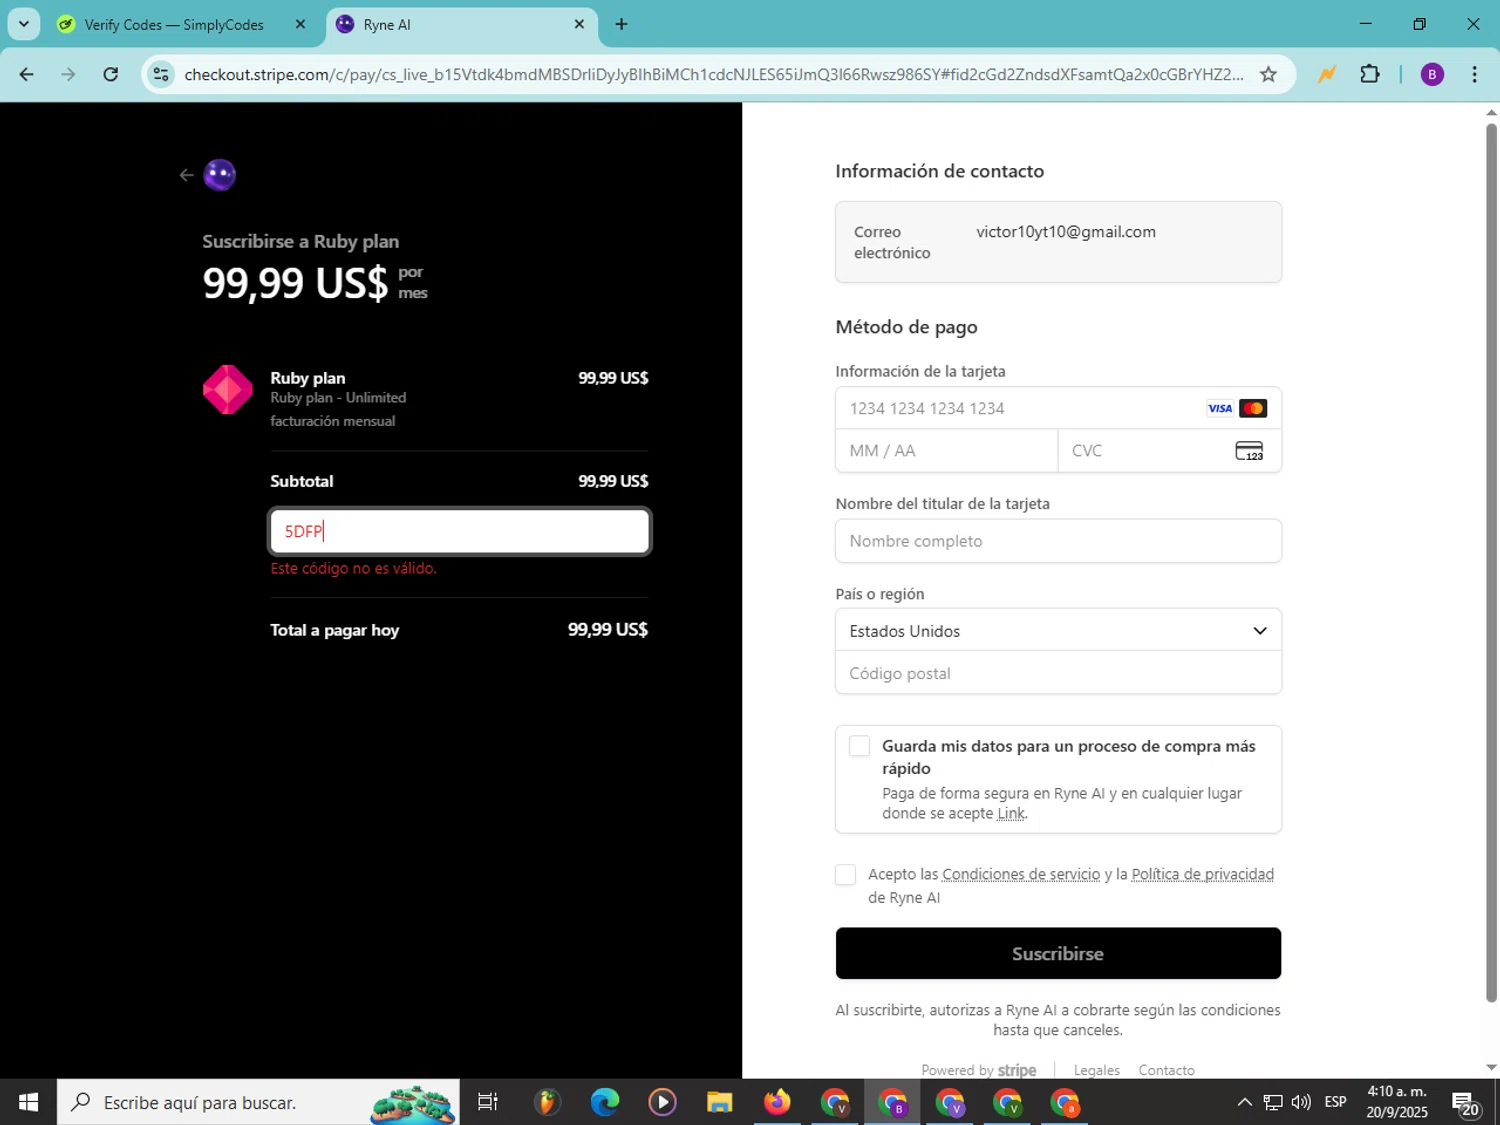Click the browser address bar URL
Screen dimensions: 1500x1125
(x=713, y=74)
